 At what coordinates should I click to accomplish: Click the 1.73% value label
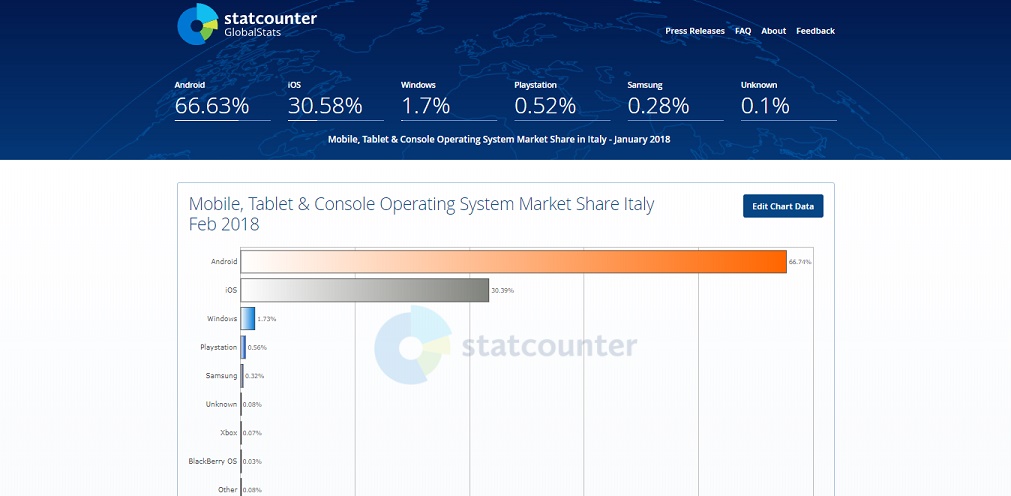point(267,319)
